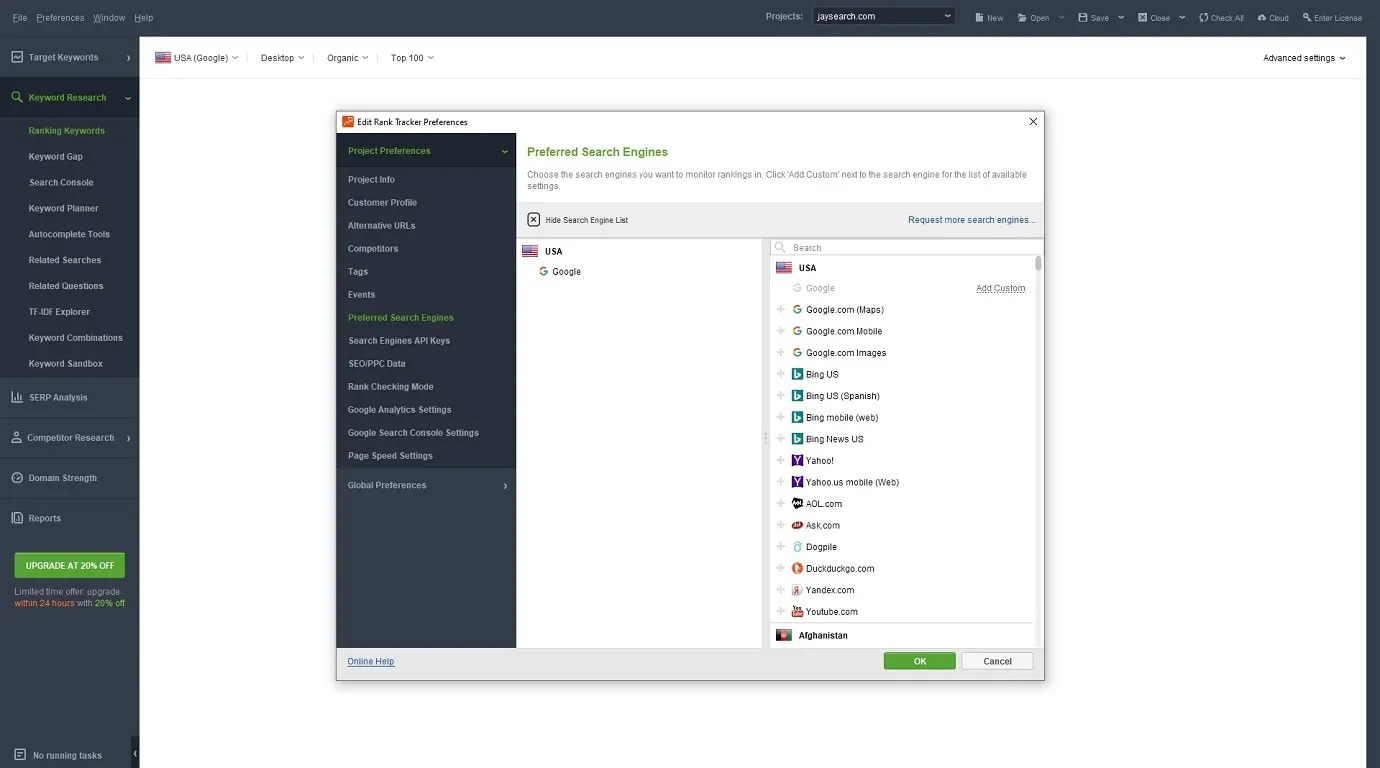This screenshot has width=1380, height=768.
Task: Click the Target Keywords sidebar icon
Action: (17, 57)
